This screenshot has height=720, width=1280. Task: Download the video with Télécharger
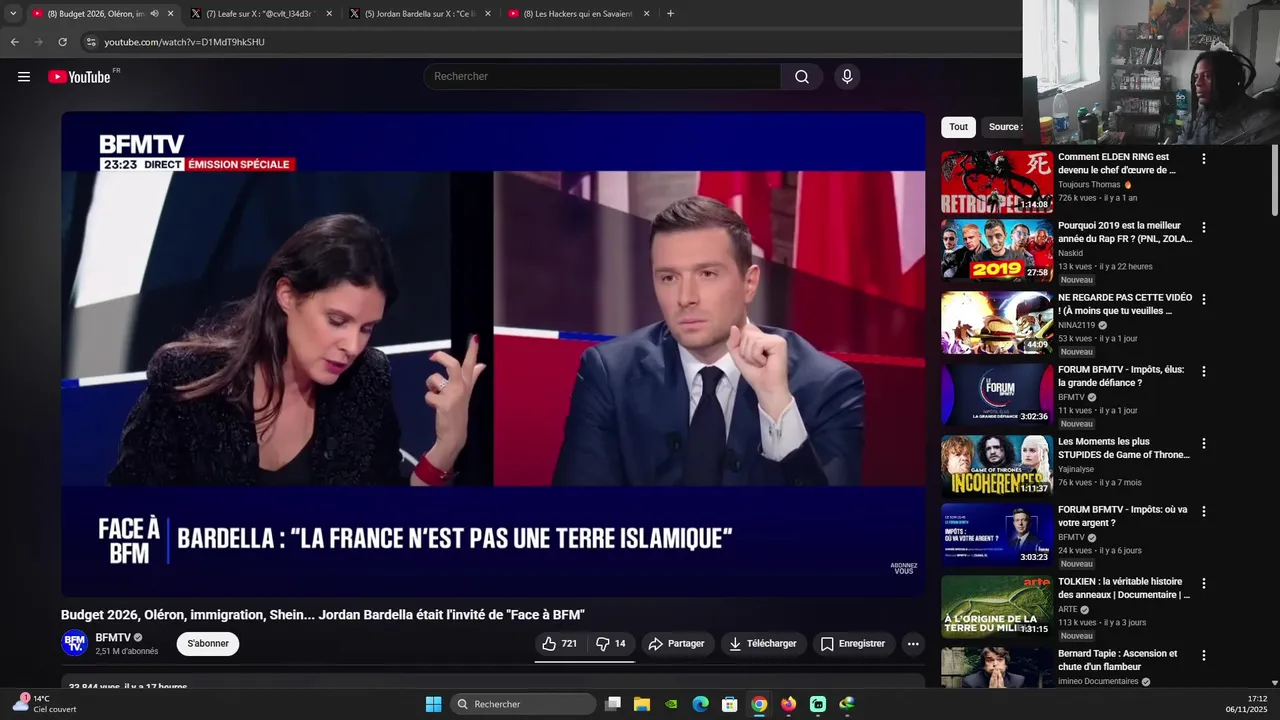(x=763, y=644)
